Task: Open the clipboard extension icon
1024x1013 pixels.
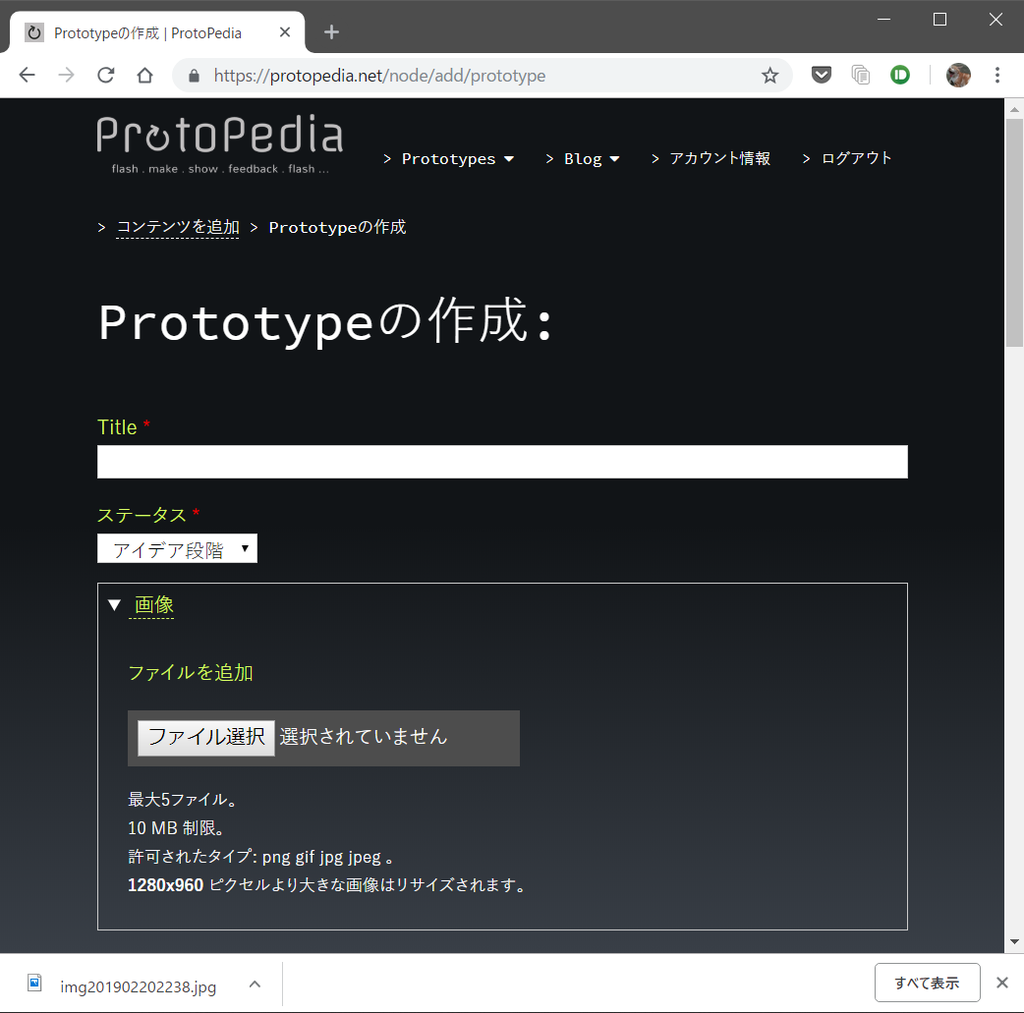Action: coord(860,75)
